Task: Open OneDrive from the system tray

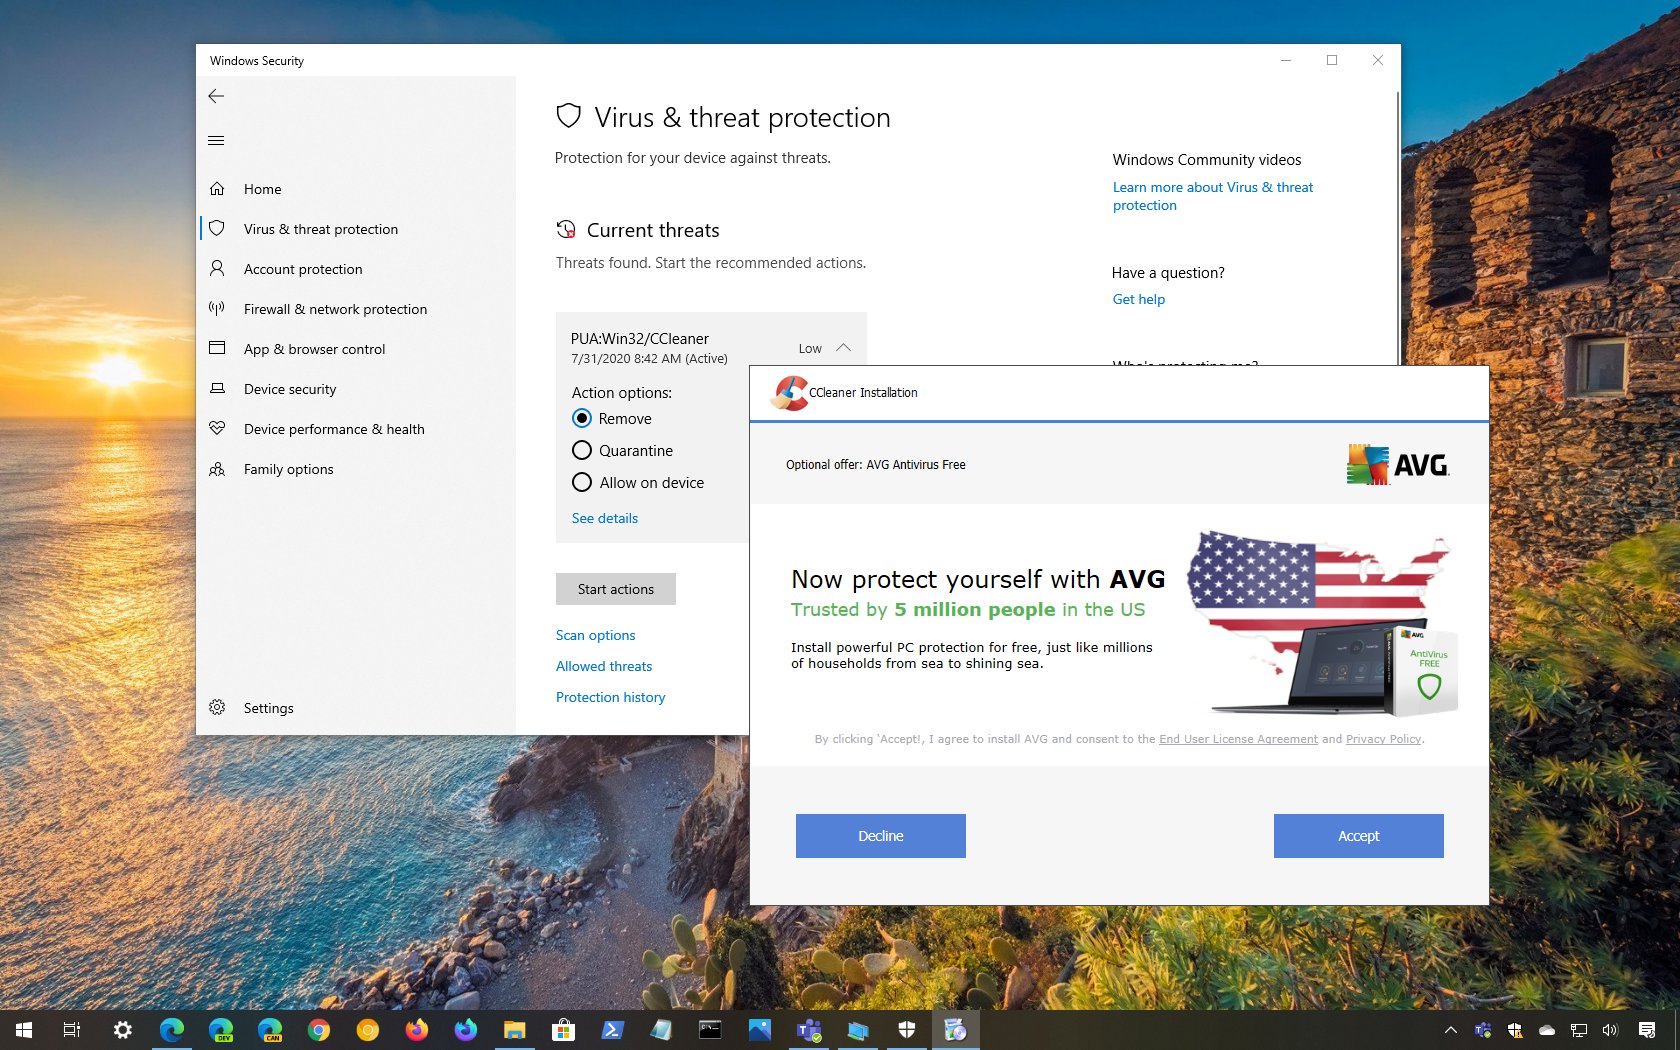Action: (1547, 1030)
